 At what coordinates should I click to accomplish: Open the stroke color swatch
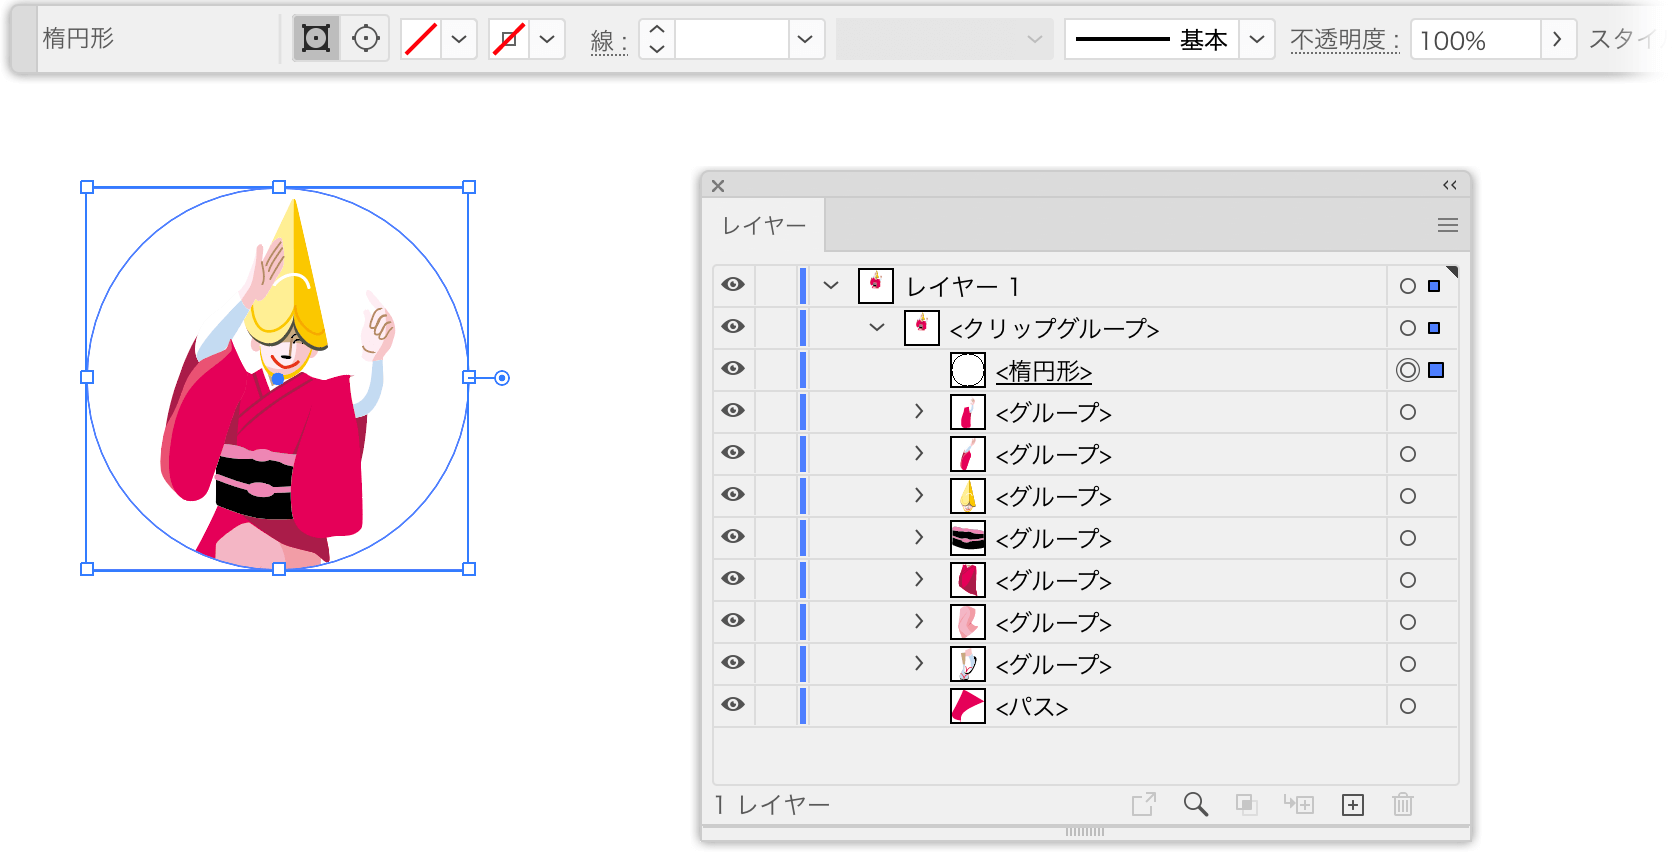(x=509, y=39)
